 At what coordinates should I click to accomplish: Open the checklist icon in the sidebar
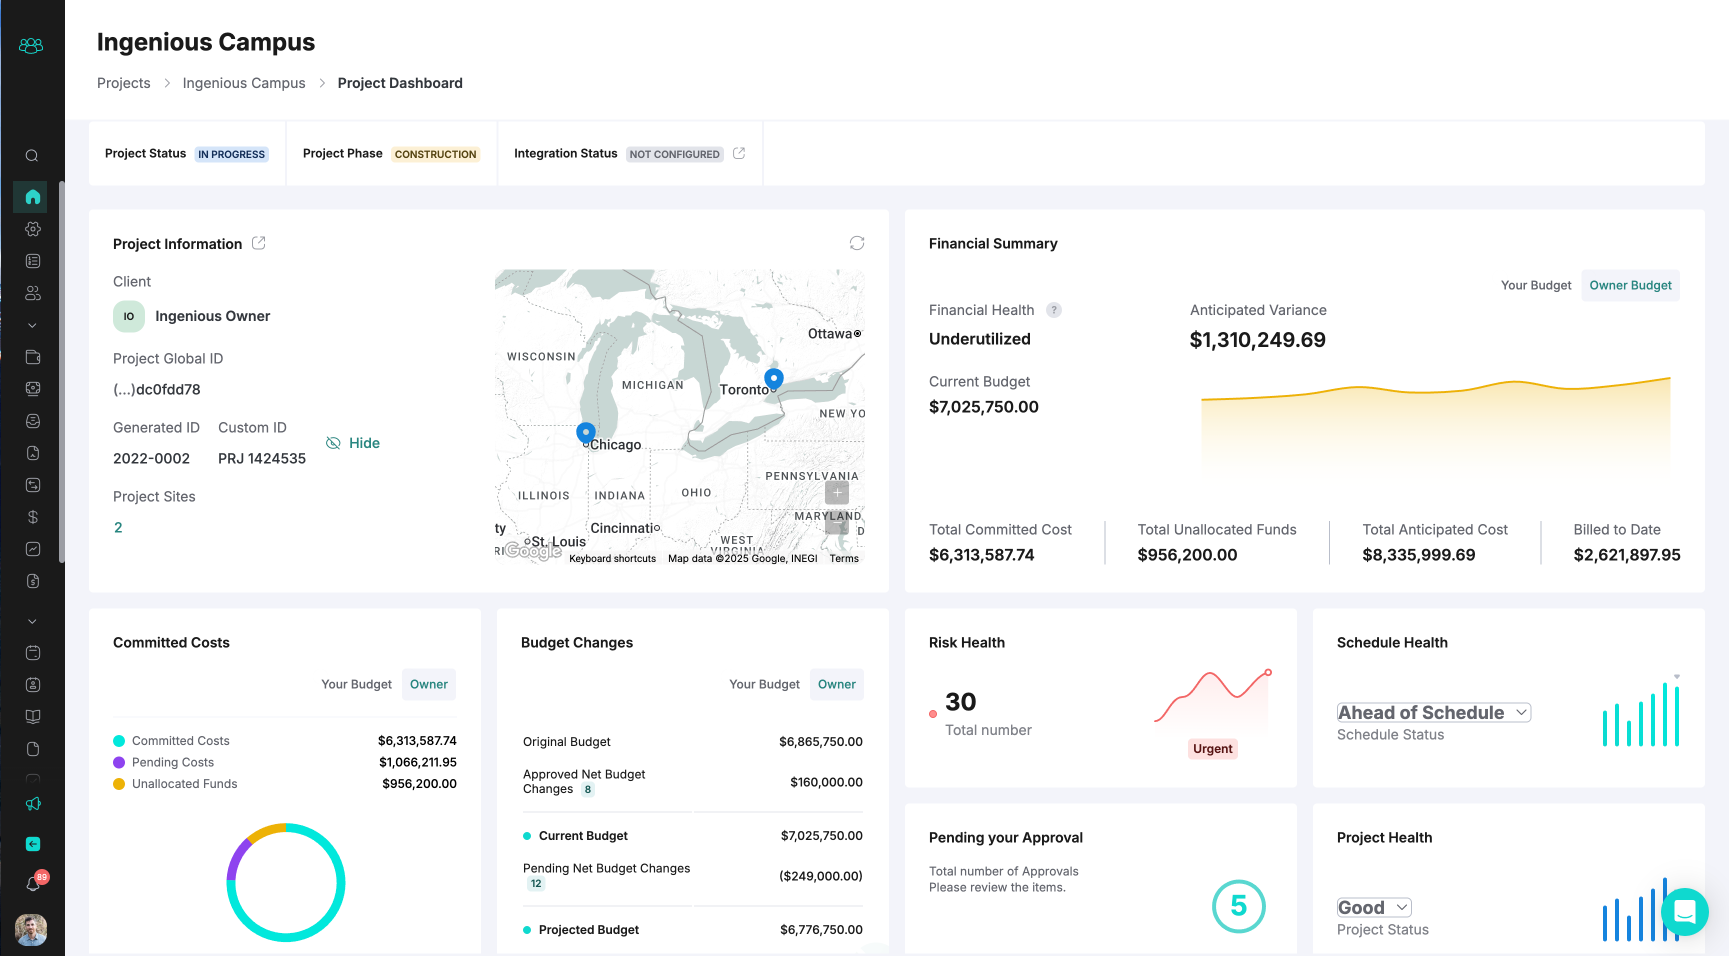(x=32, y=261)
